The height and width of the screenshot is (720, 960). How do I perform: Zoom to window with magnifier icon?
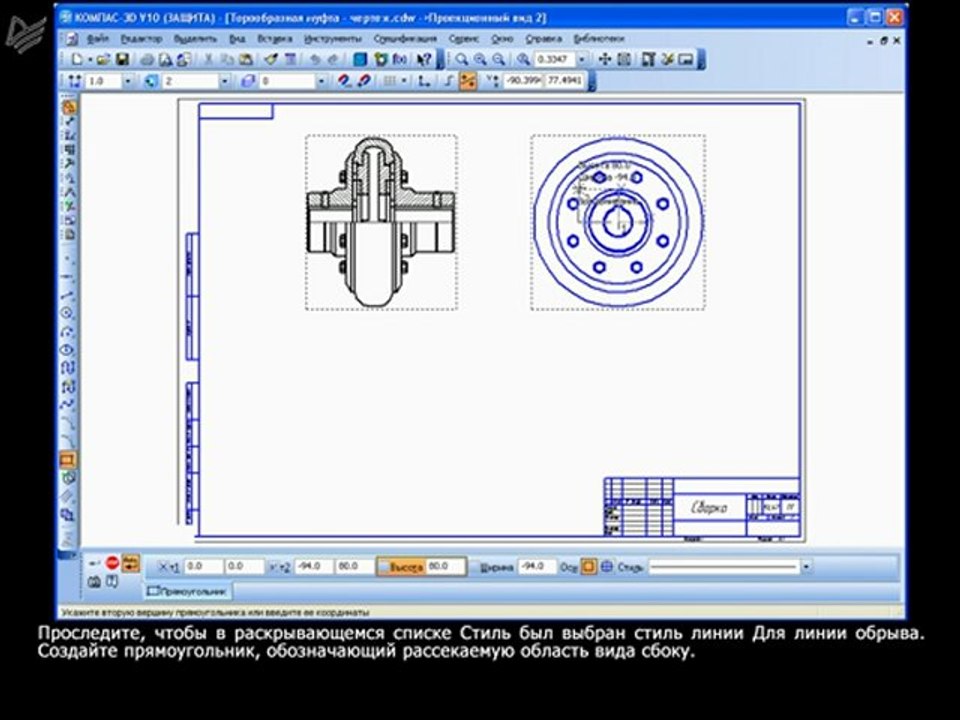[462, 59]
